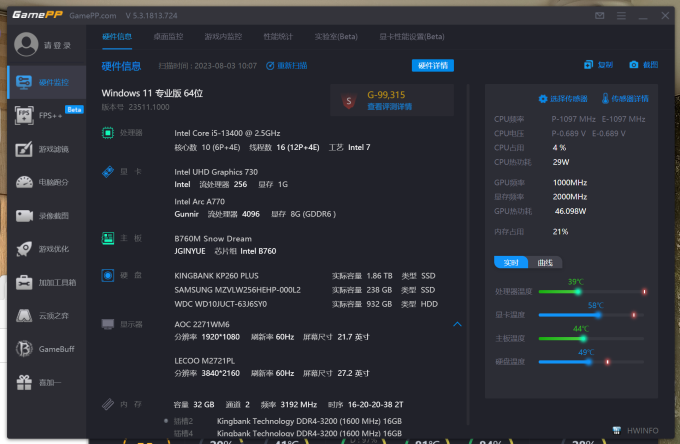Open the 喜加一 gift box sidebar item
The width and height of the screenshot is (680, 444).
point(47,382)
